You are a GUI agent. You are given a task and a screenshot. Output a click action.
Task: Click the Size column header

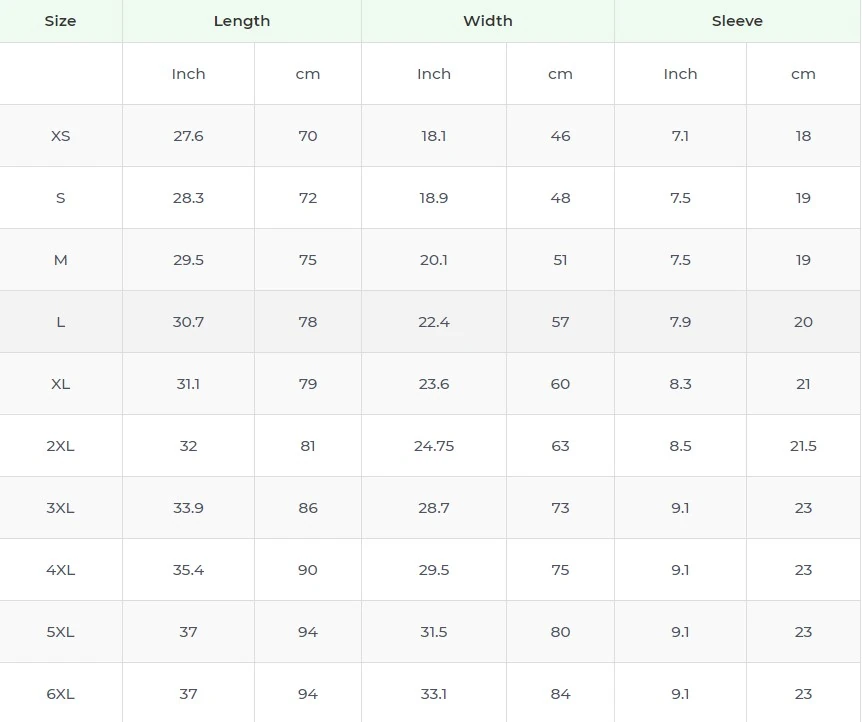[60, 21]
